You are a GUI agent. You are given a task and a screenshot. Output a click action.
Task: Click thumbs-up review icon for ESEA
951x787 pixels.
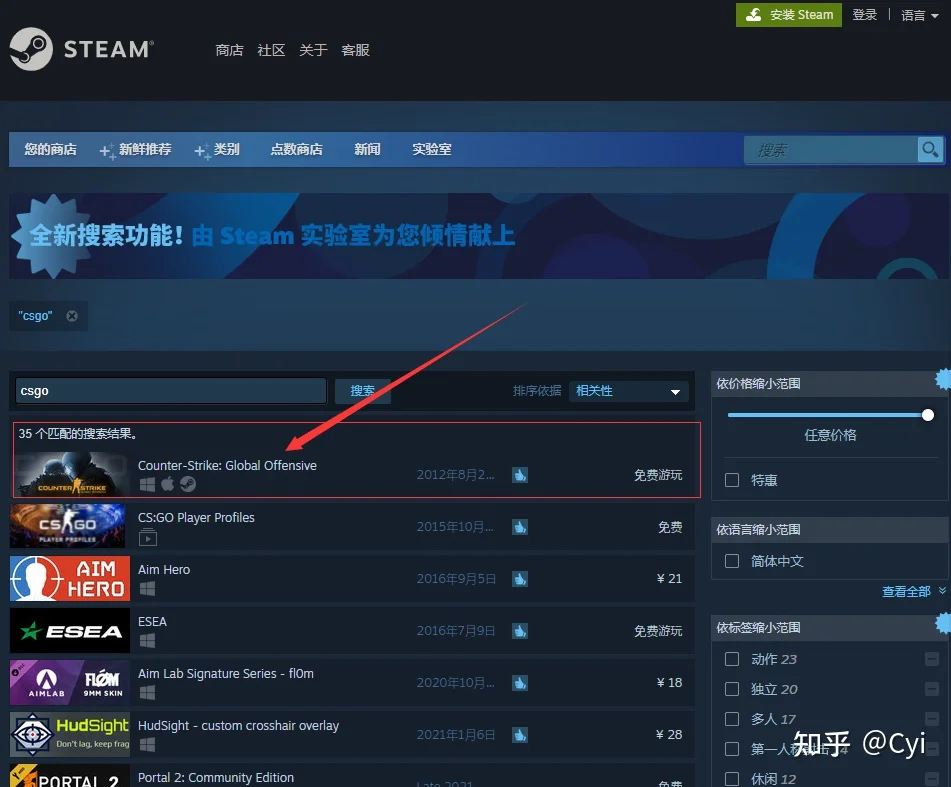coord(520,631)
